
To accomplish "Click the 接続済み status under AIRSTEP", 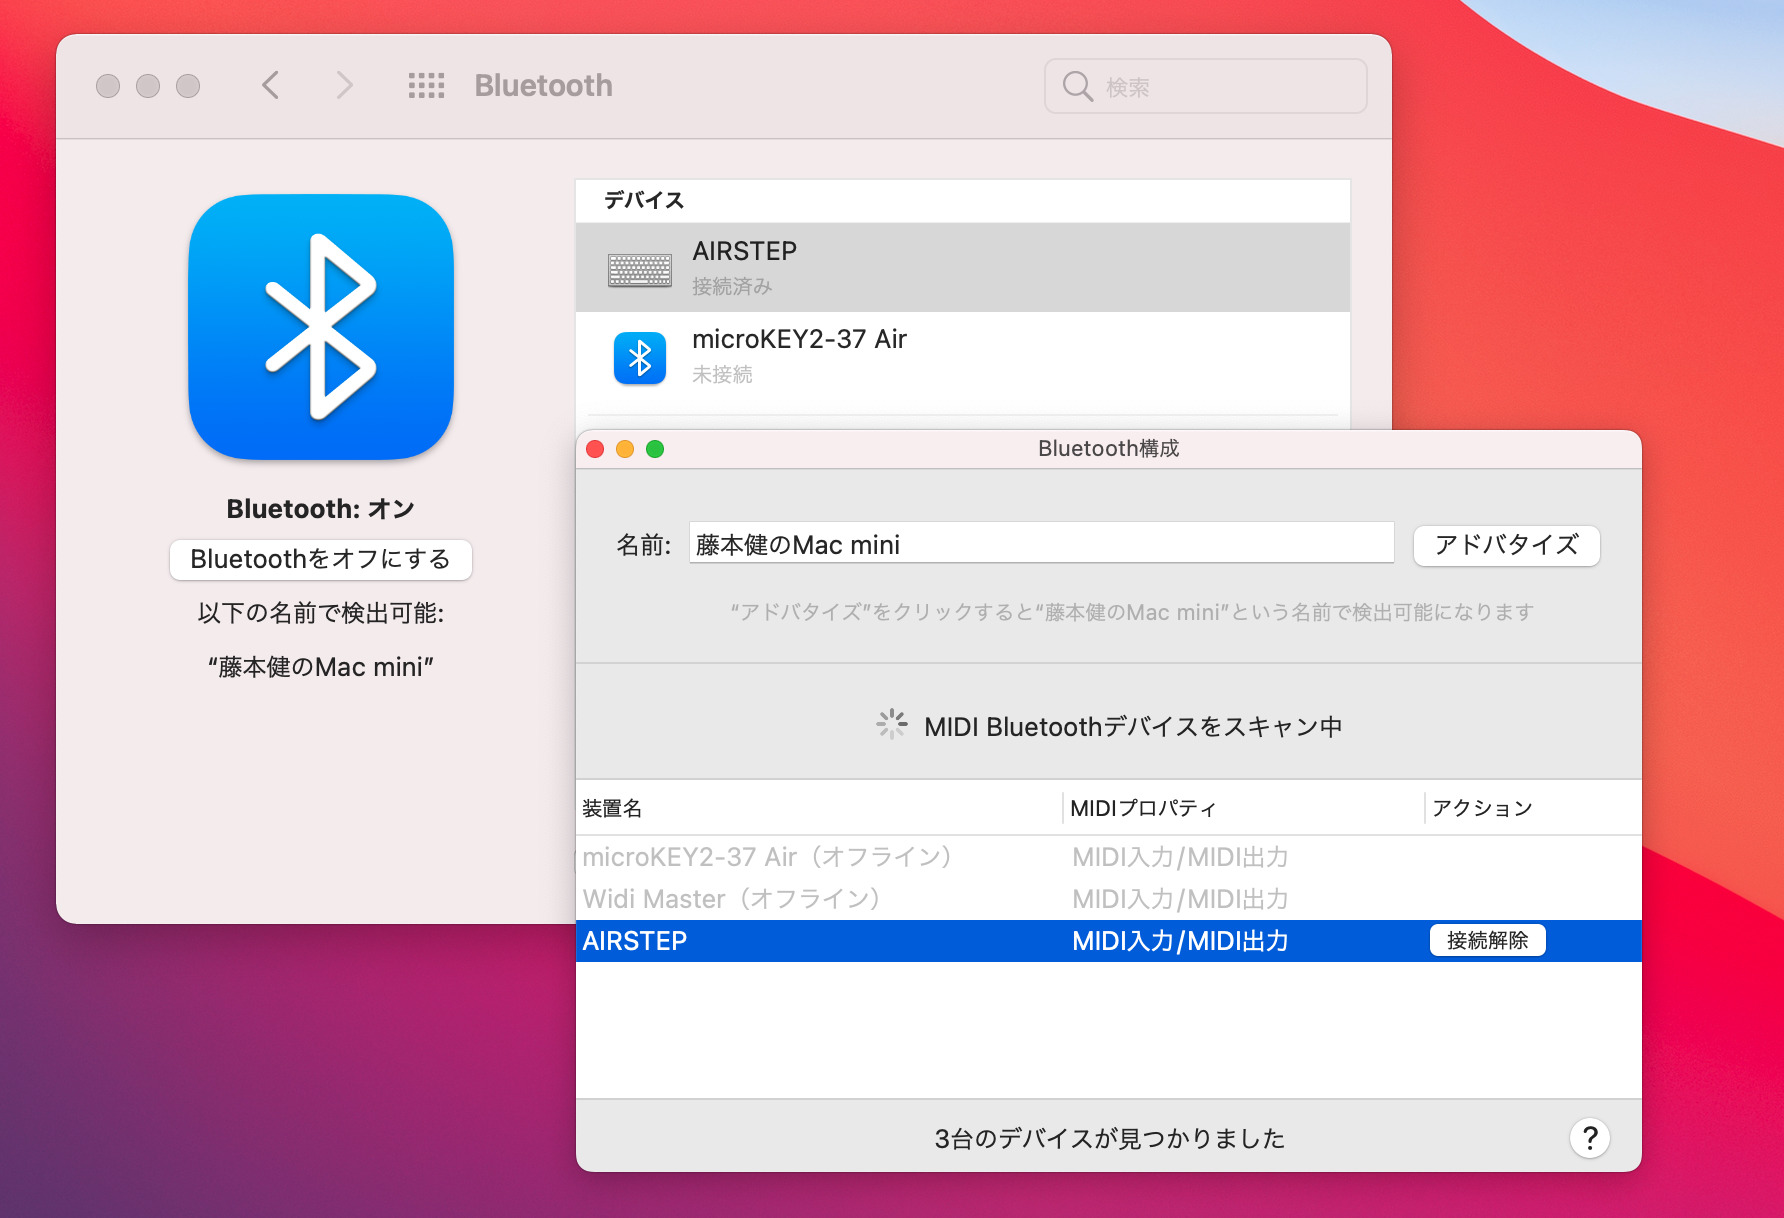I will tap(732, 286).
